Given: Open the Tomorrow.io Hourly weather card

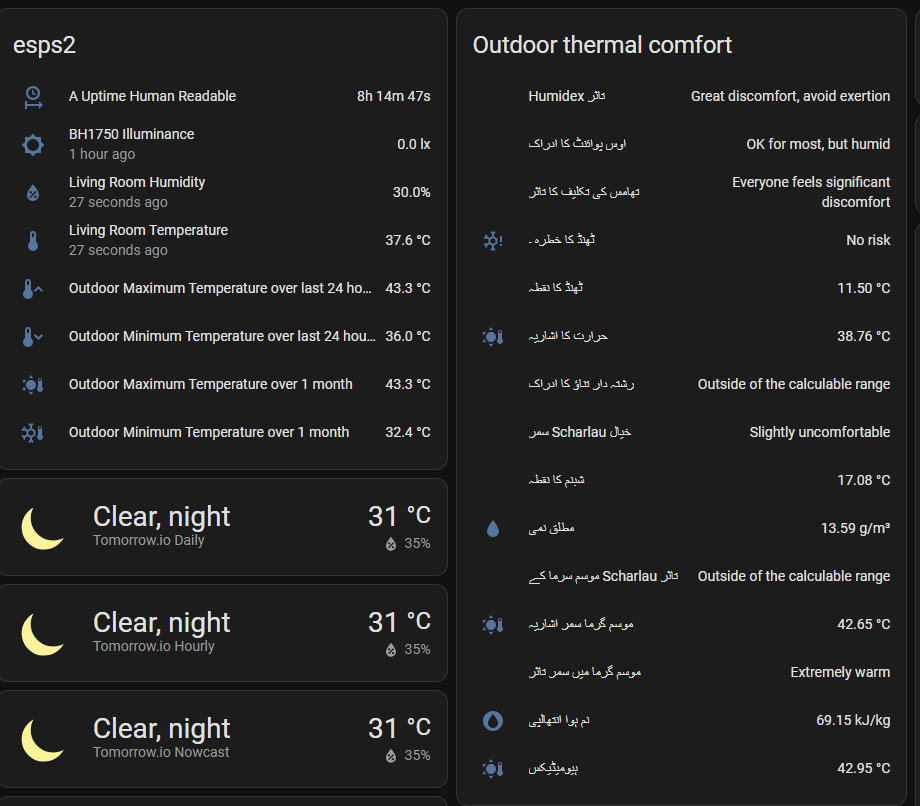Looking at the screenshot, I should click(223, 633).
